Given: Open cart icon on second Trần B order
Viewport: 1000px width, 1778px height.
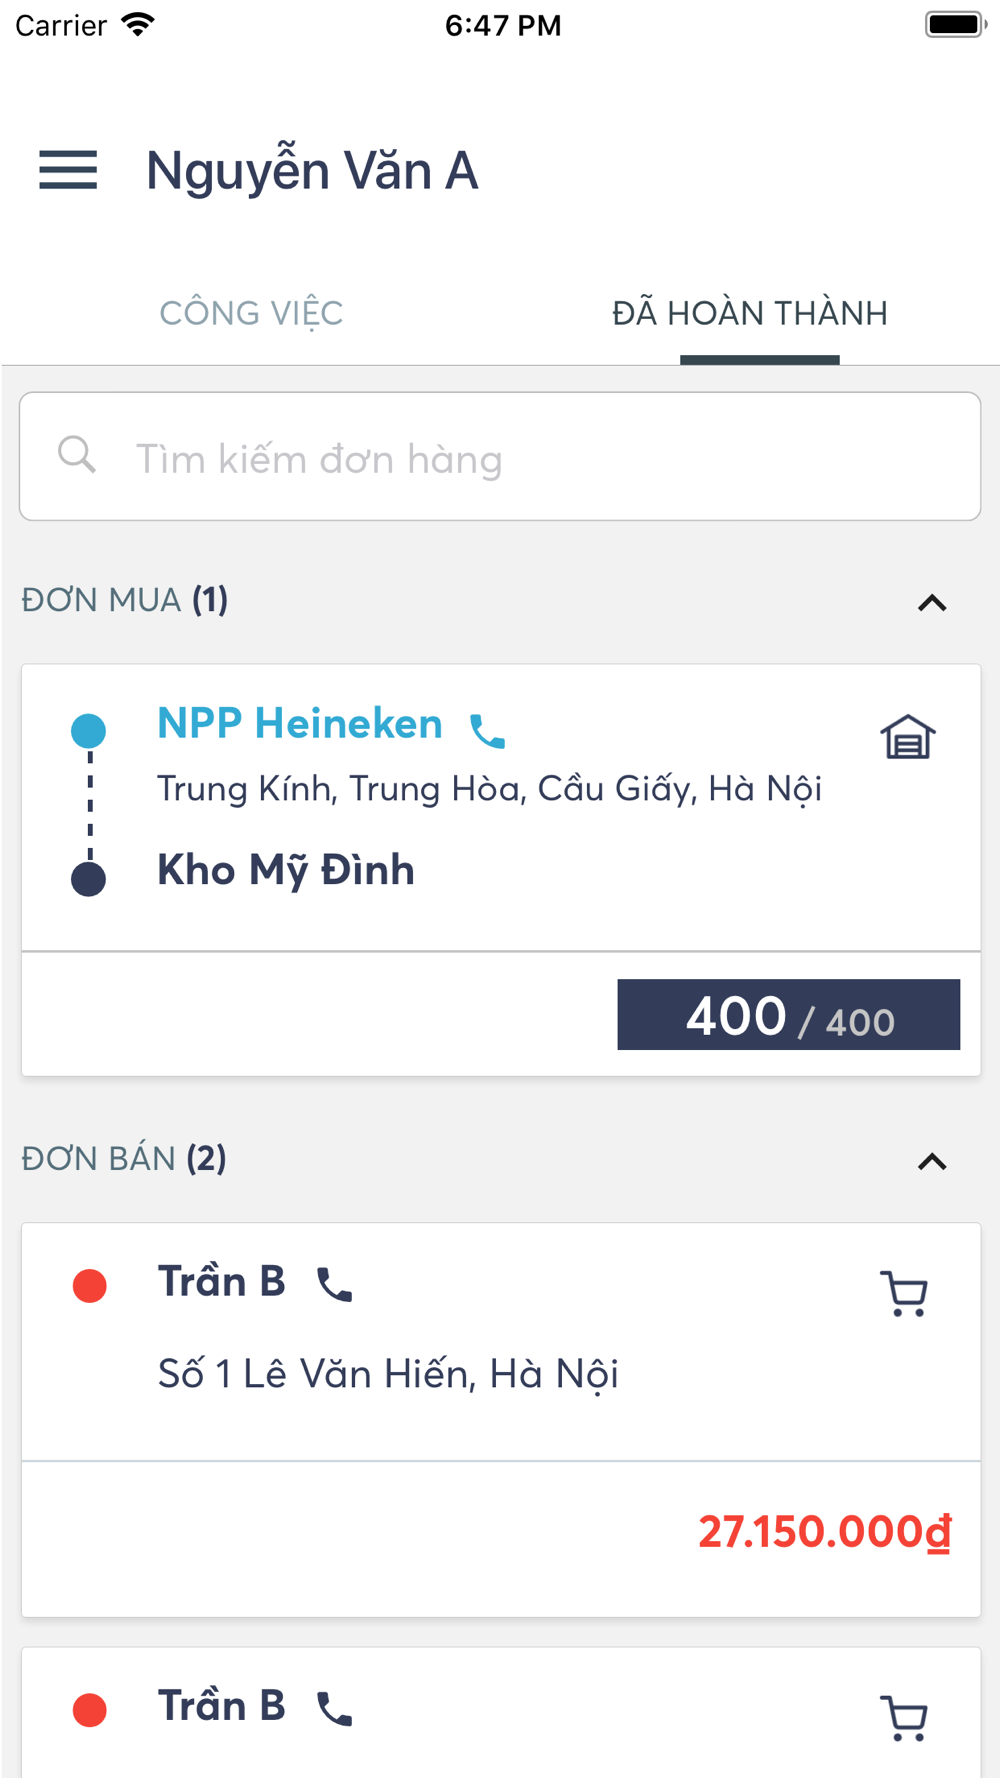Looking at the screenshot, I should coord(905,1718).
